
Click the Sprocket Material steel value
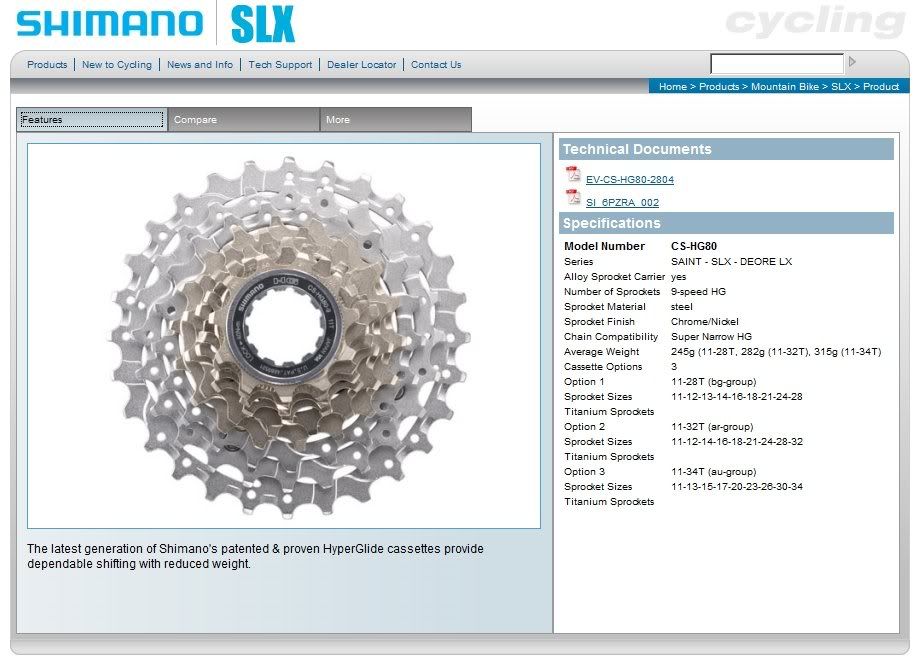(x=681, y=307)
